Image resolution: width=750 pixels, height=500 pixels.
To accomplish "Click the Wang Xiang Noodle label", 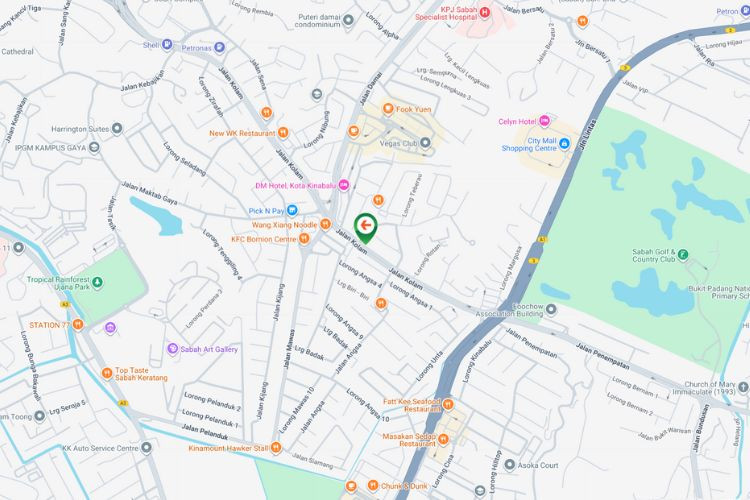I will coord(285,224).
